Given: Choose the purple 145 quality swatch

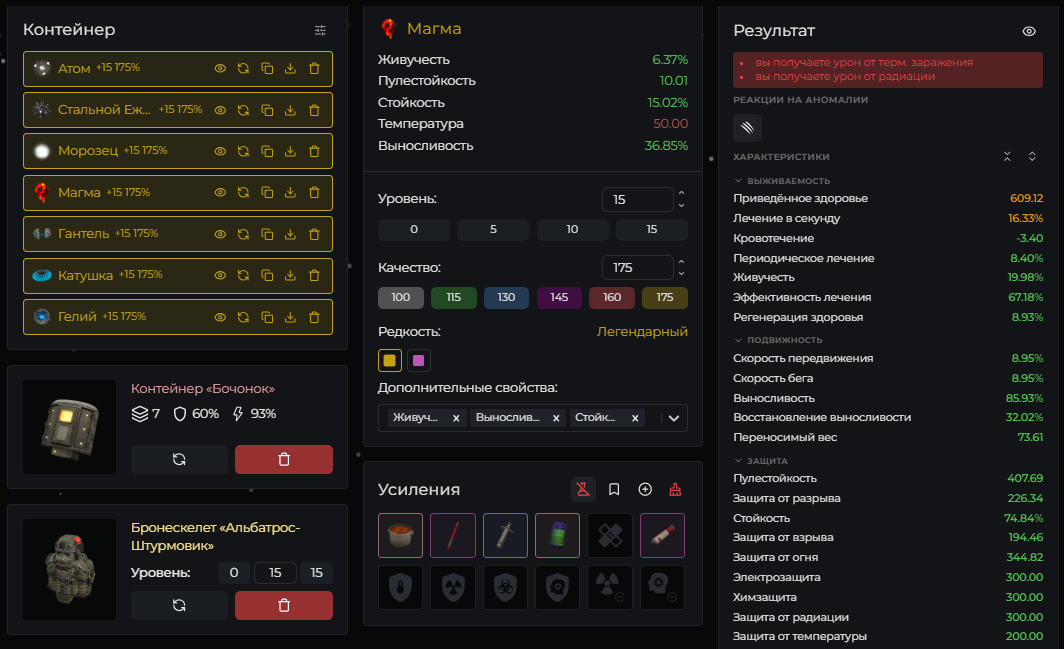Looking at the screenshot, I should (559, 297).
